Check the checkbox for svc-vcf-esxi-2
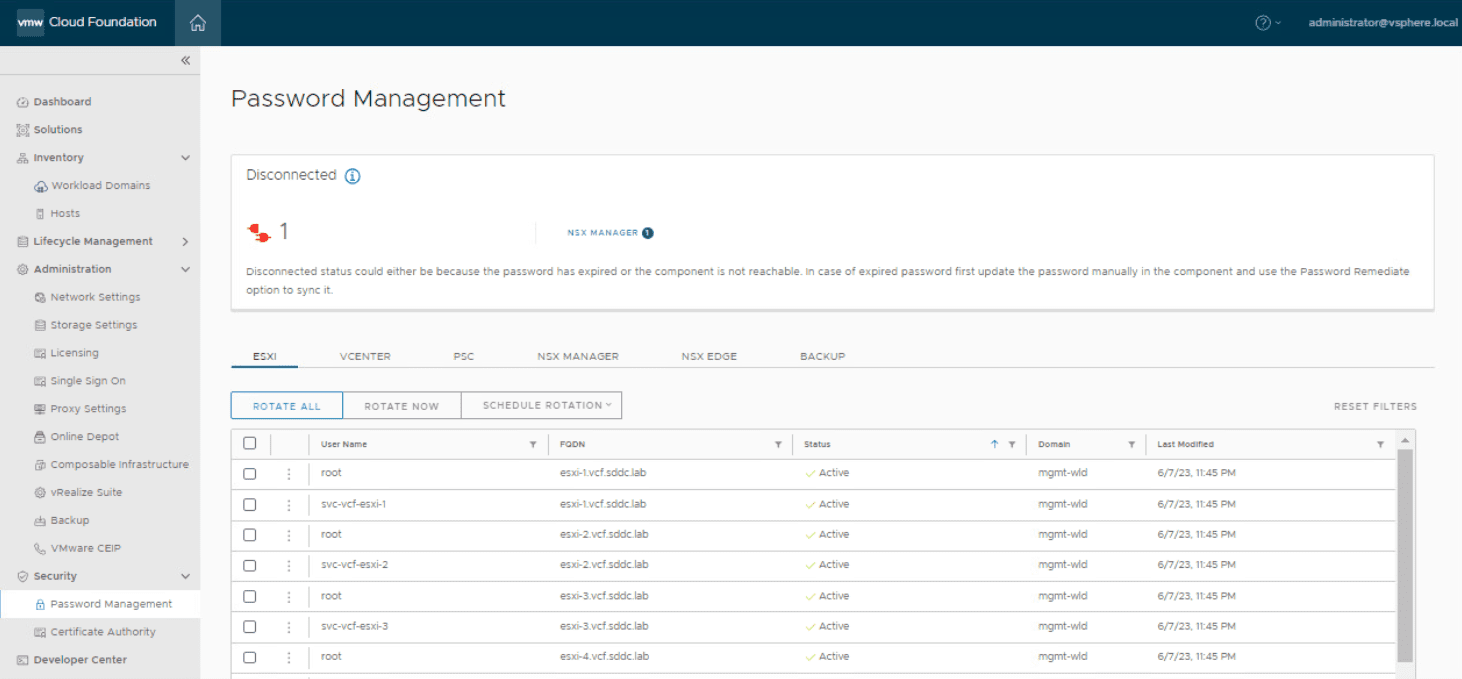1462x679 pixels. 249,565
